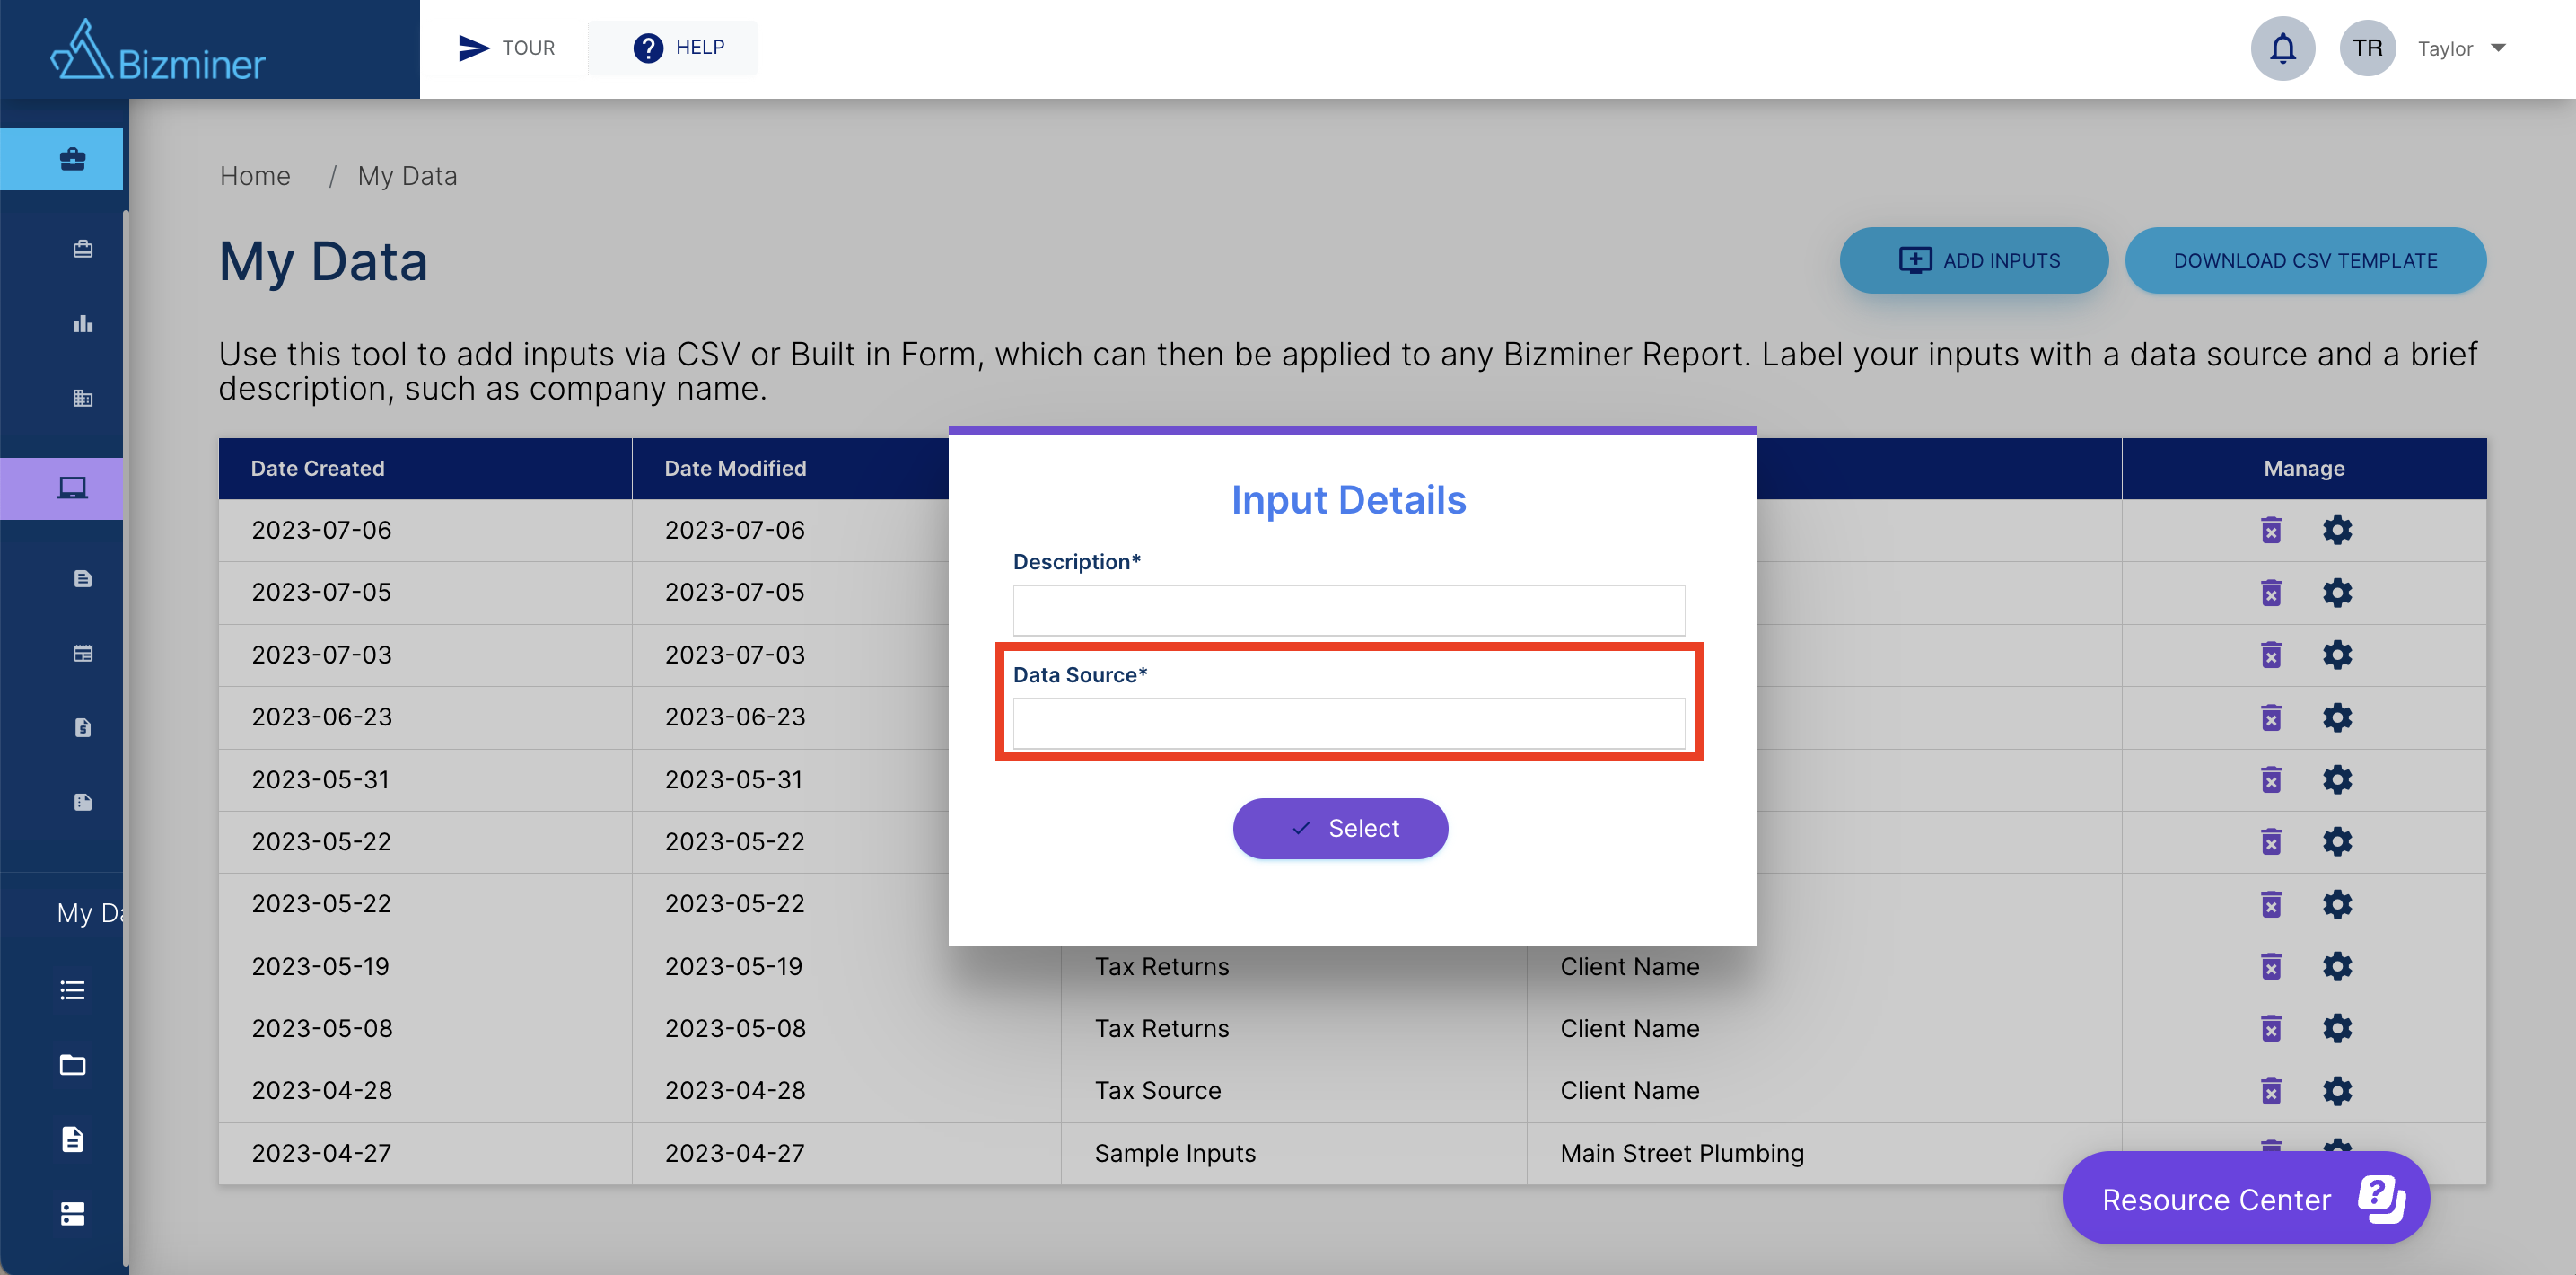This screenshot has width=2576, height=1275.
Task: Open the Resource Center widget
Action: [2246, 1198]
